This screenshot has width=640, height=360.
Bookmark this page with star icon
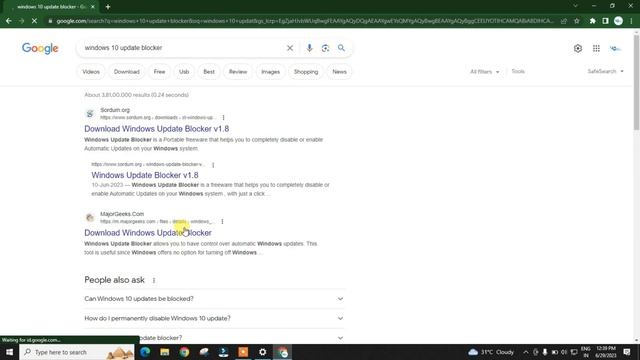pos(577,21)
